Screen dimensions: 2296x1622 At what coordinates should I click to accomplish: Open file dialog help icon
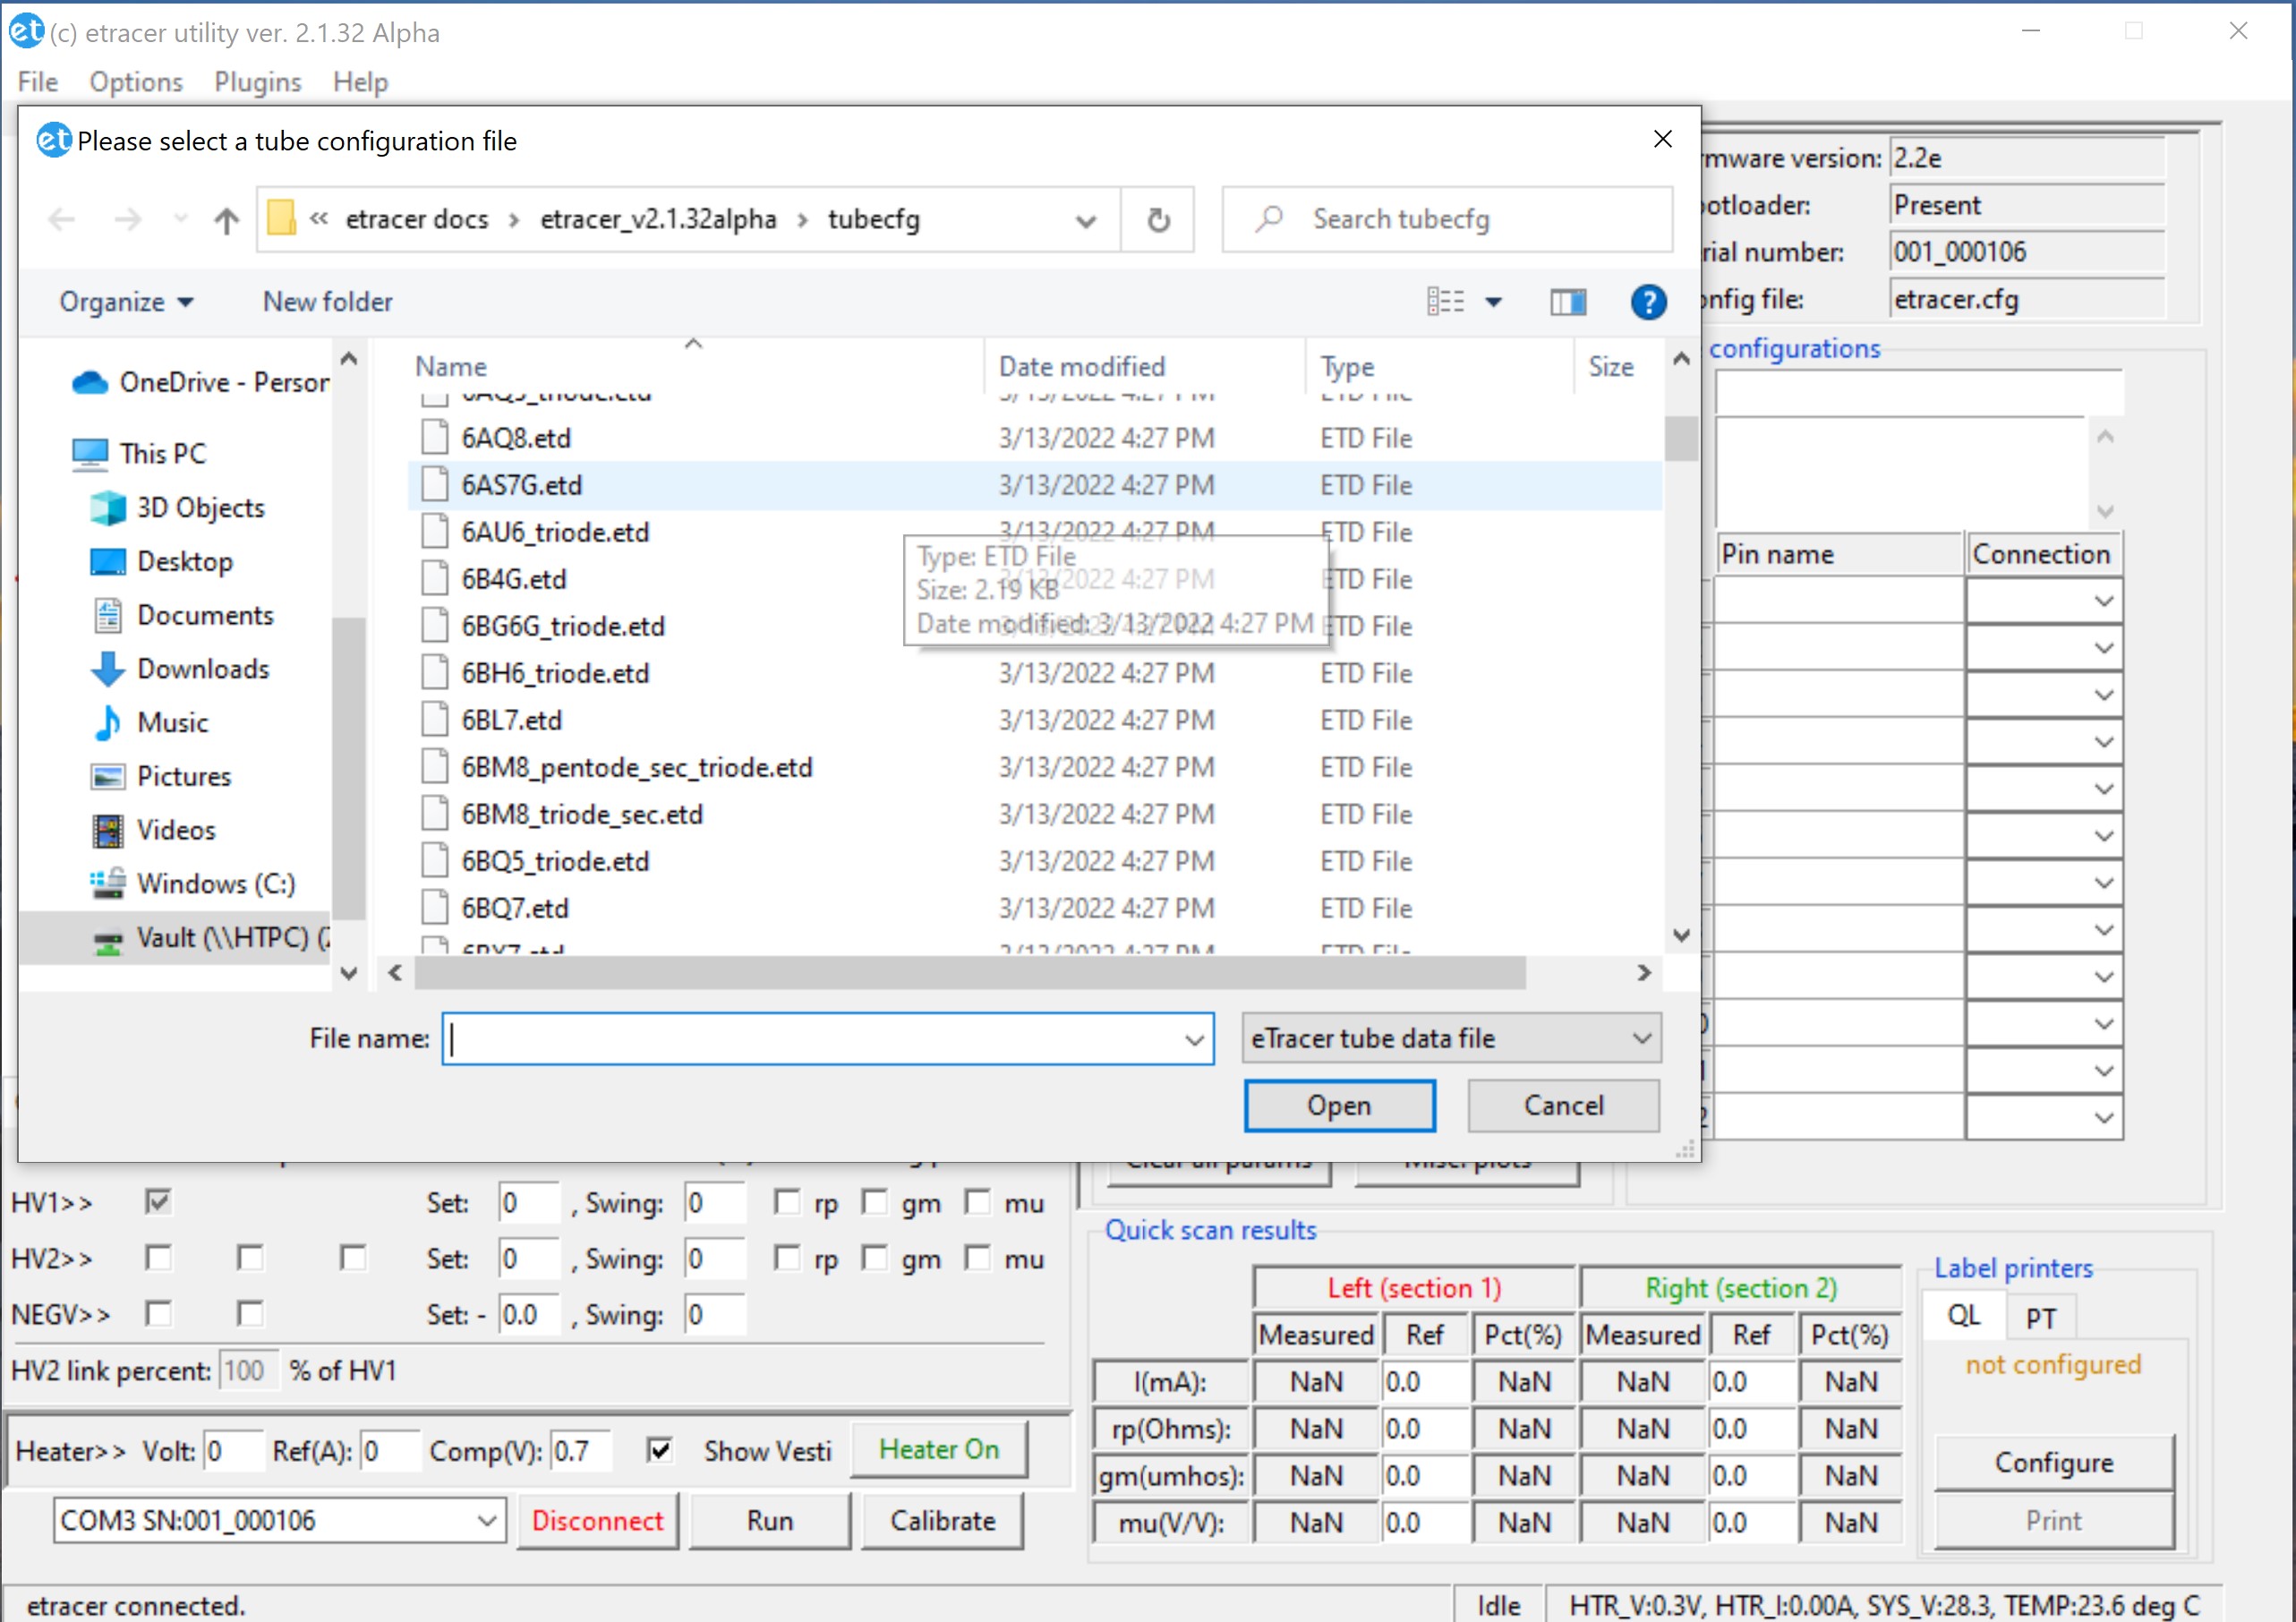(x=1647, y=302)
